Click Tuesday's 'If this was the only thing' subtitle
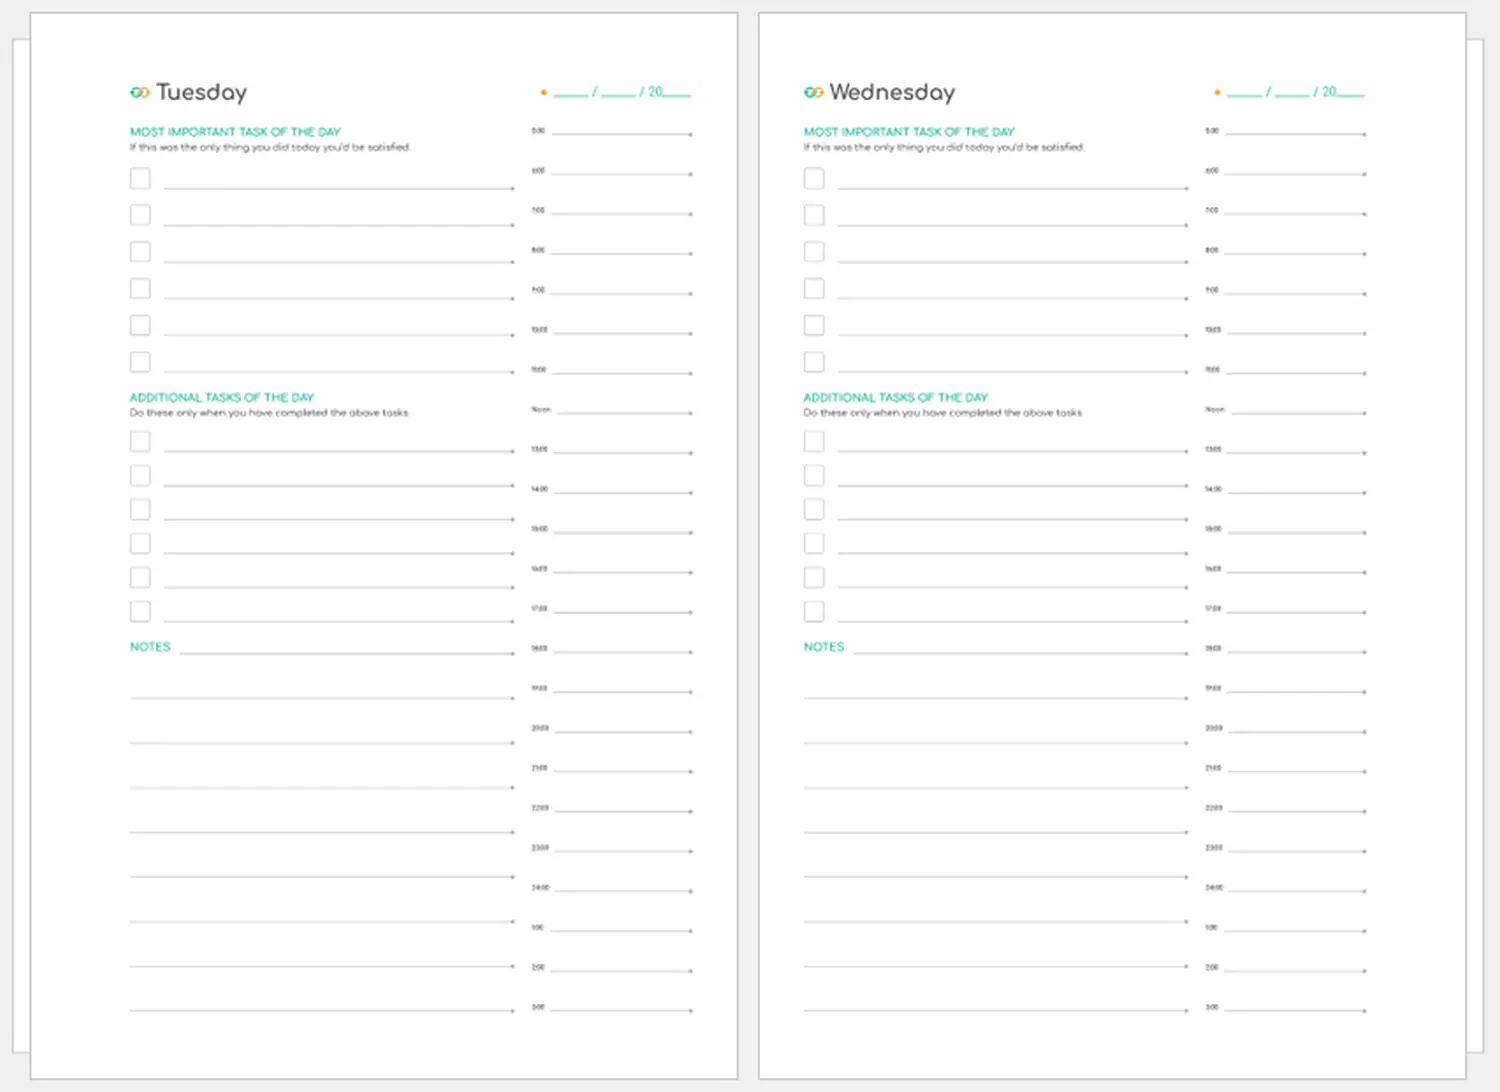This screenshot has height=1092, width=1500. (270, 147)
